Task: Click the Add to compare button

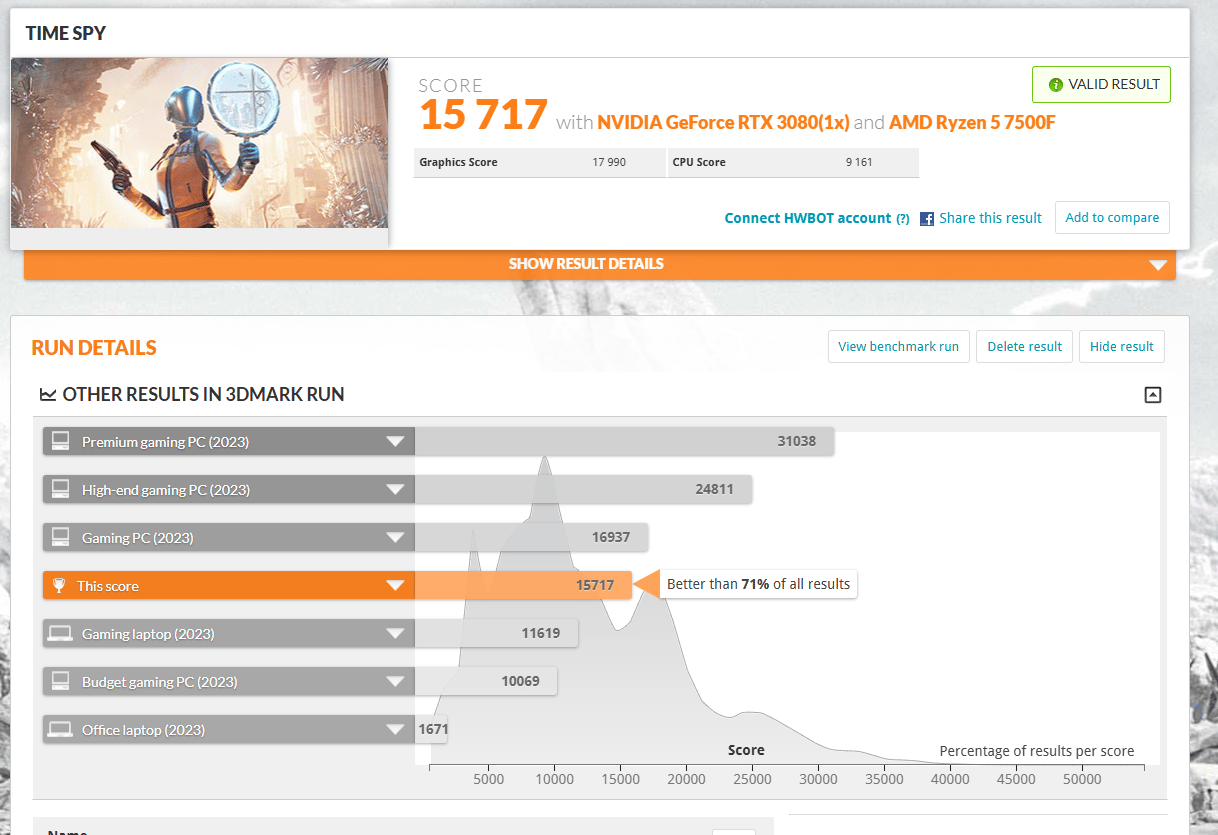Action: click(1112, 218)
